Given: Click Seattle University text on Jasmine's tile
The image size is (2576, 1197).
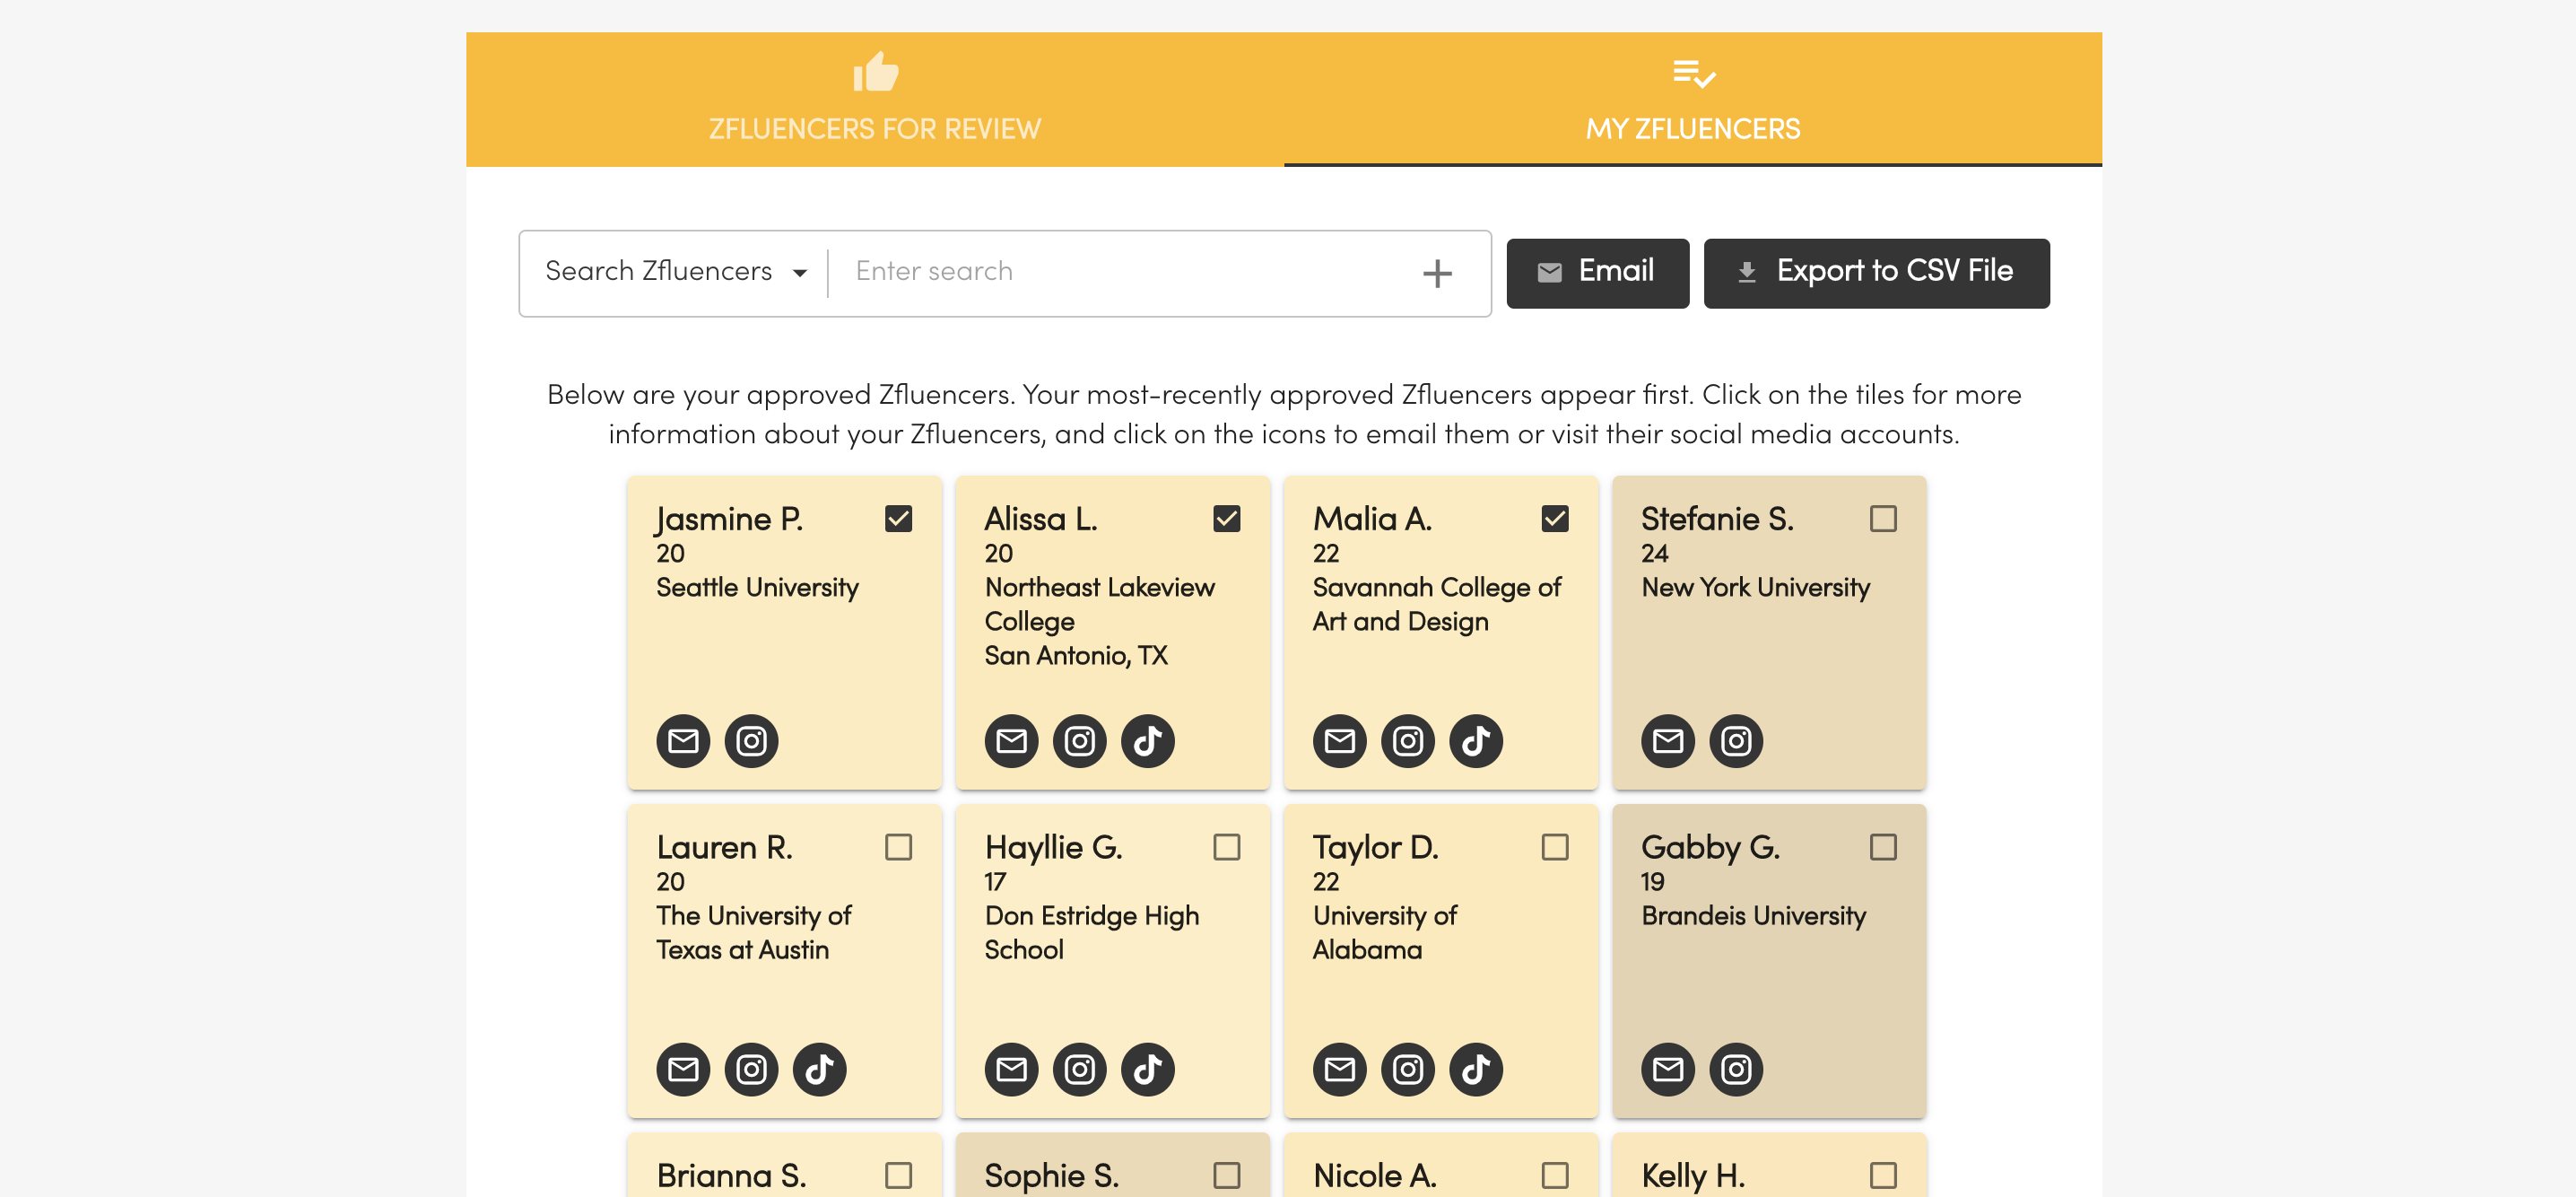Looking at the screenshot, I should pyautogui.click(x=757, y=587).
